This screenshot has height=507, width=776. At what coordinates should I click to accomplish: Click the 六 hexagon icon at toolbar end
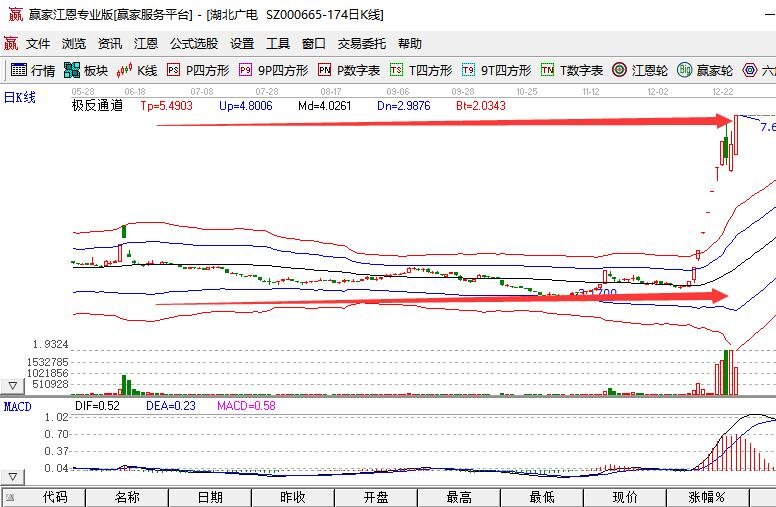(750, 70)
